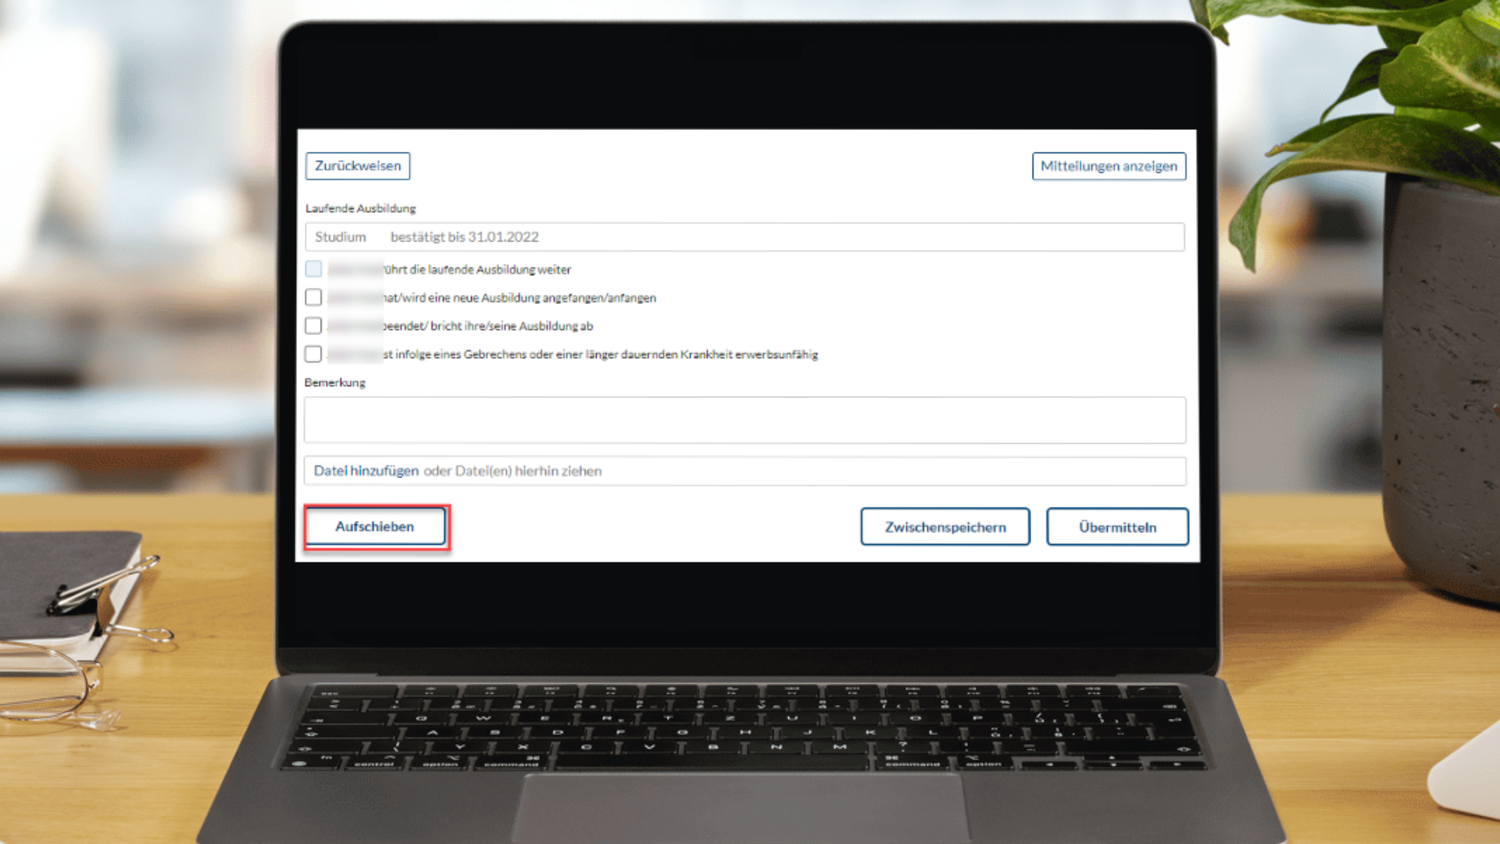The height and width of the screenshot is (844, 1500).
Task: Click the Datei hinzufügen link
Action: click(x=366, y=471)
